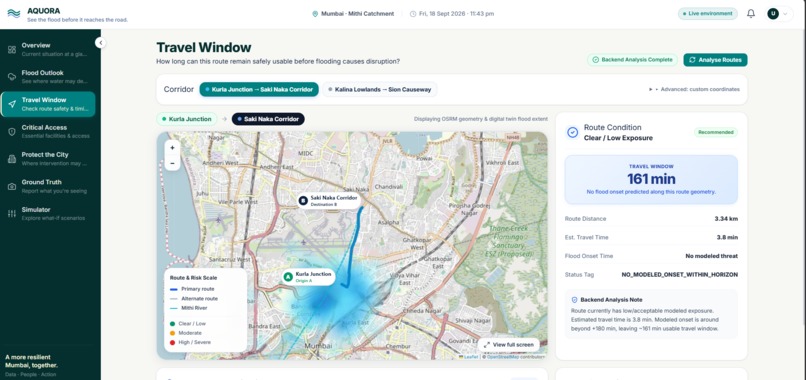Screen dimensions: 806x380
Task: Click the location pin icon next to Mumbai
Action: [x=315, y=14]
